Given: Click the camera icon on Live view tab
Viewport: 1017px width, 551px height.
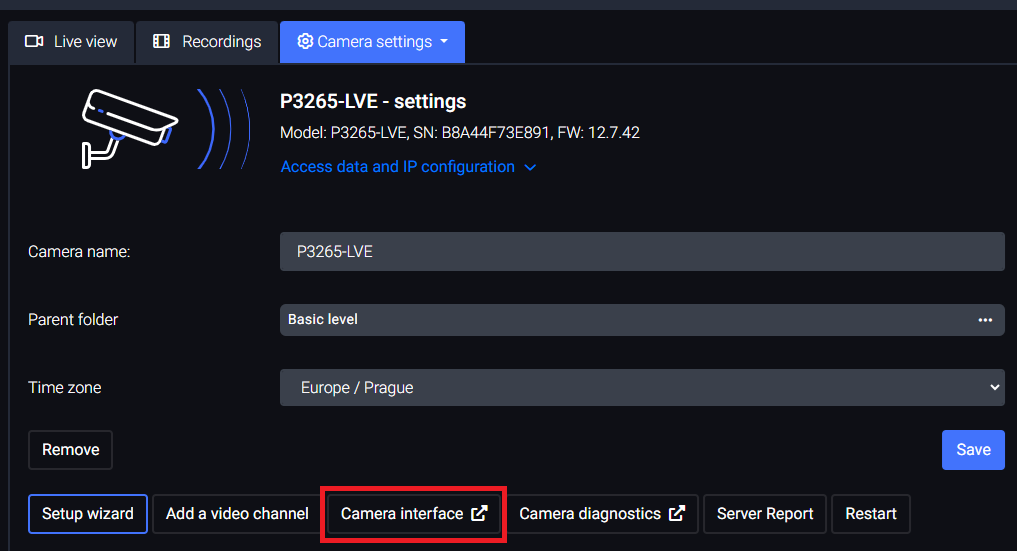Looking at the screenshot, I should coord(34,42).
